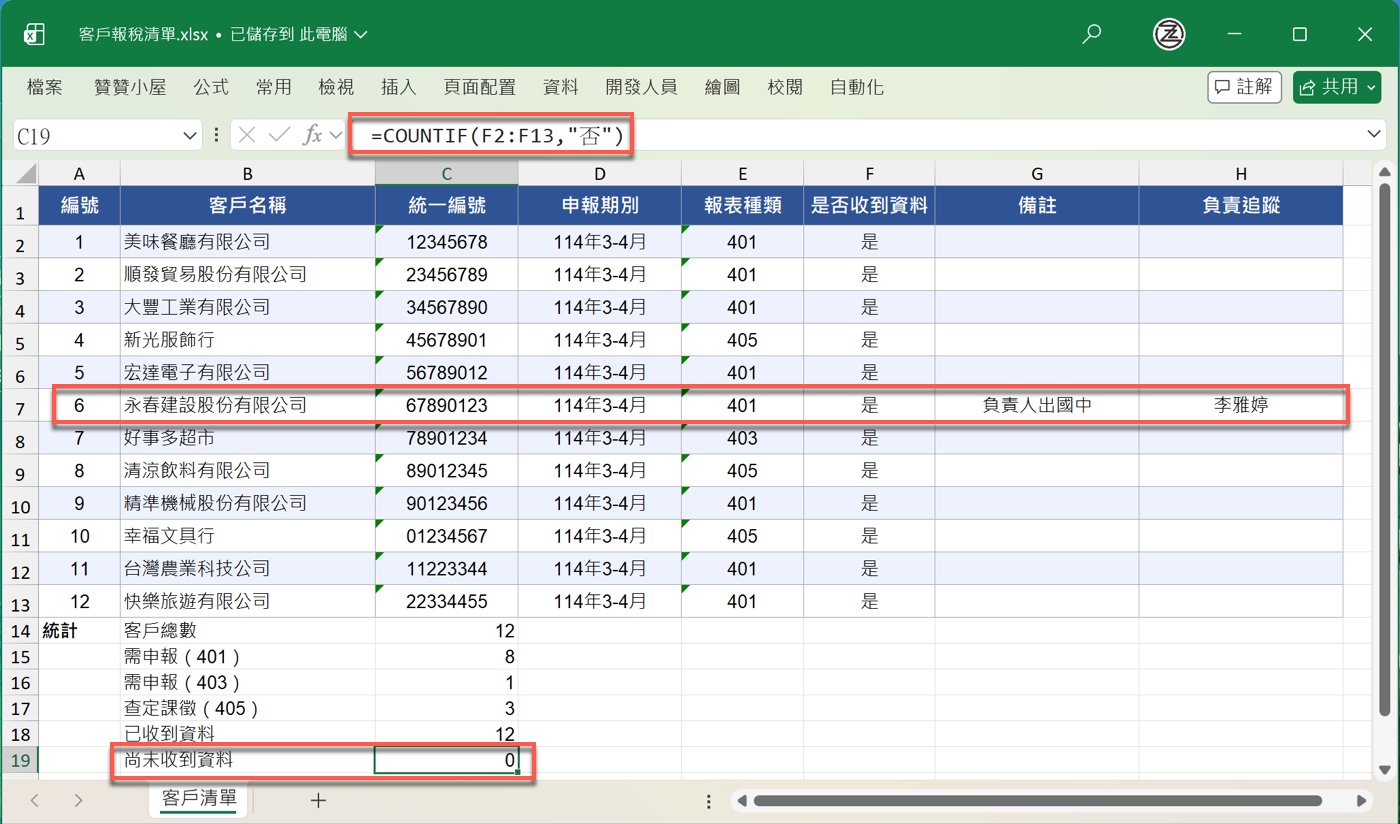Expand the Name Box dropdown

[x=190, y=136]
